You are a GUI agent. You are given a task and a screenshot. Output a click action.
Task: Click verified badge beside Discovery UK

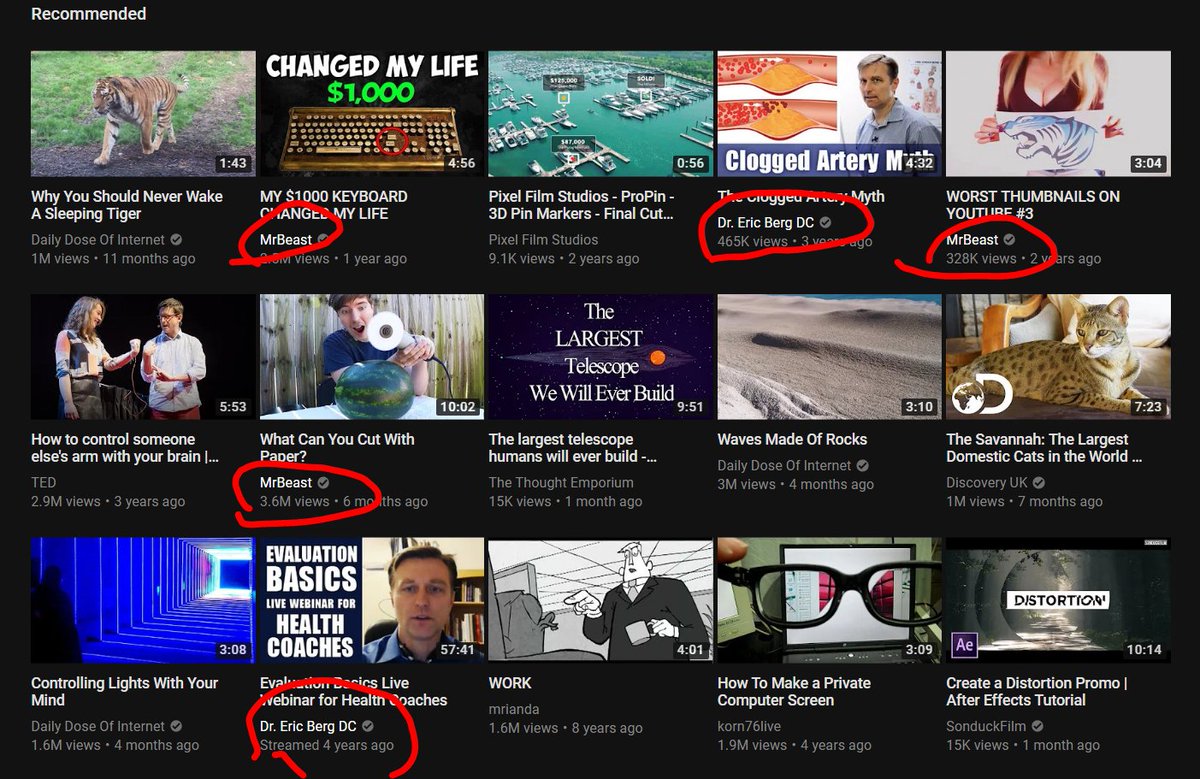[1040, 483]
